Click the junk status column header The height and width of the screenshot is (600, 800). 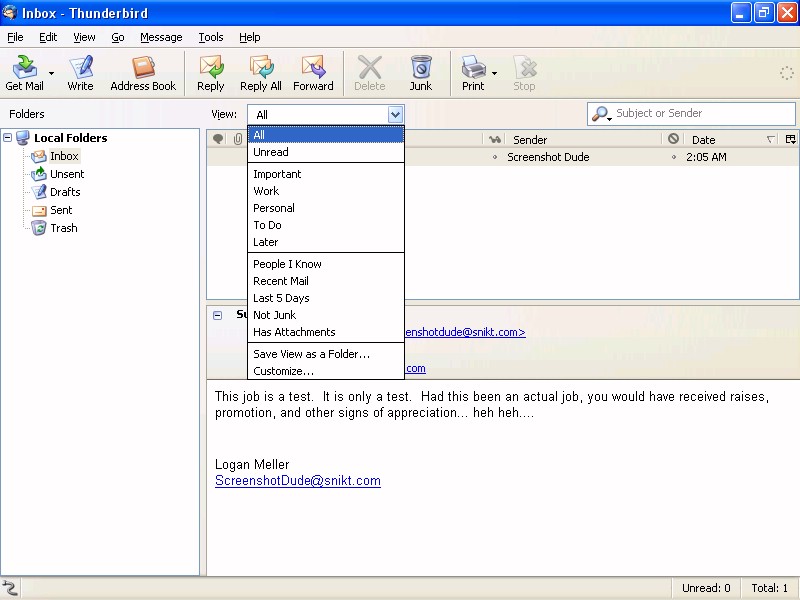pyautogui.click(x=673, y=139)
